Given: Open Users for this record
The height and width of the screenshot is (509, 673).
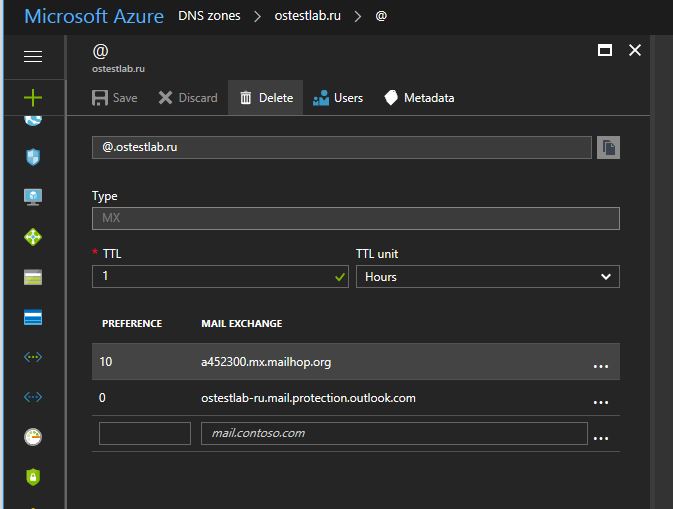Looking at the screenshot, I should 338,98.
